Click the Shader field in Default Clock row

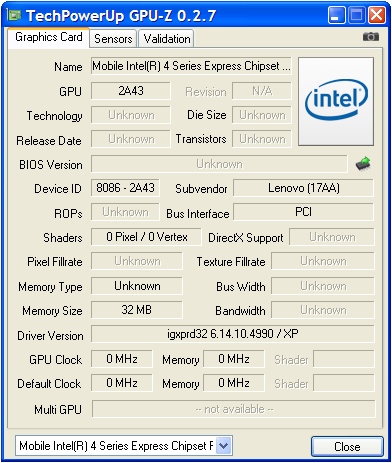pyautogui.click(x=344, y=383)
